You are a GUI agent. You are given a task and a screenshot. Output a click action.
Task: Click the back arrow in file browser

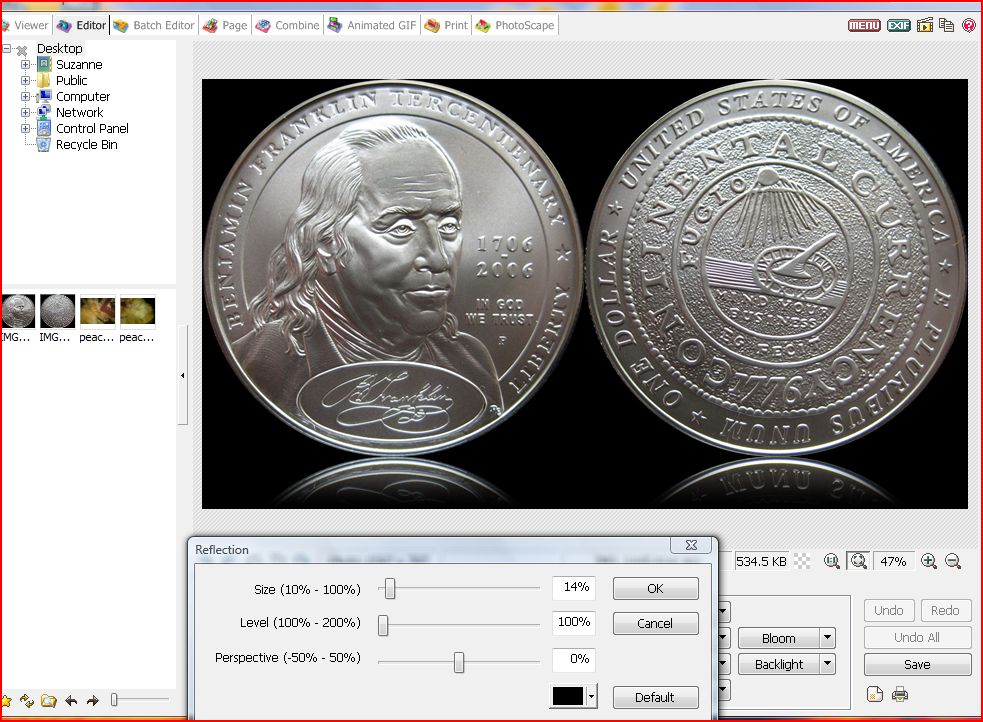(71, 701)
